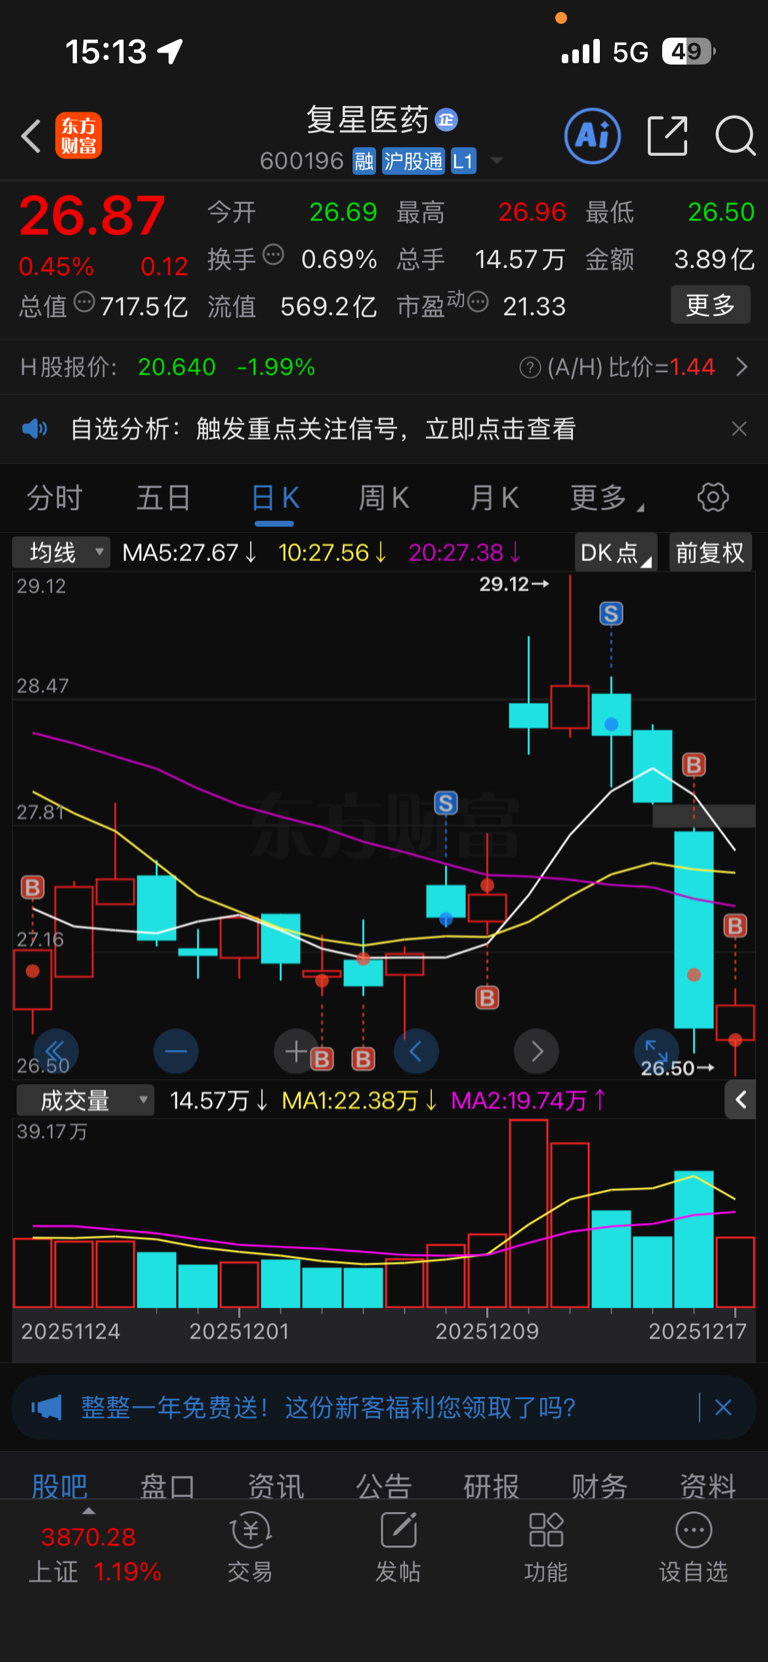
Task: Open 市盈 detail ellipsis icon
Action: [x=478, y=301]
